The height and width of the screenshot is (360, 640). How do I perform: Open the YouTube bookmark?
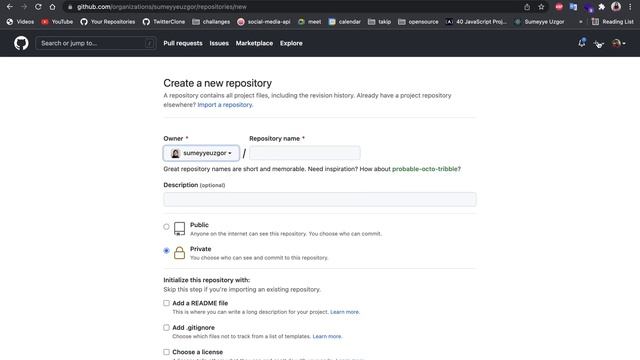point(57,22)
